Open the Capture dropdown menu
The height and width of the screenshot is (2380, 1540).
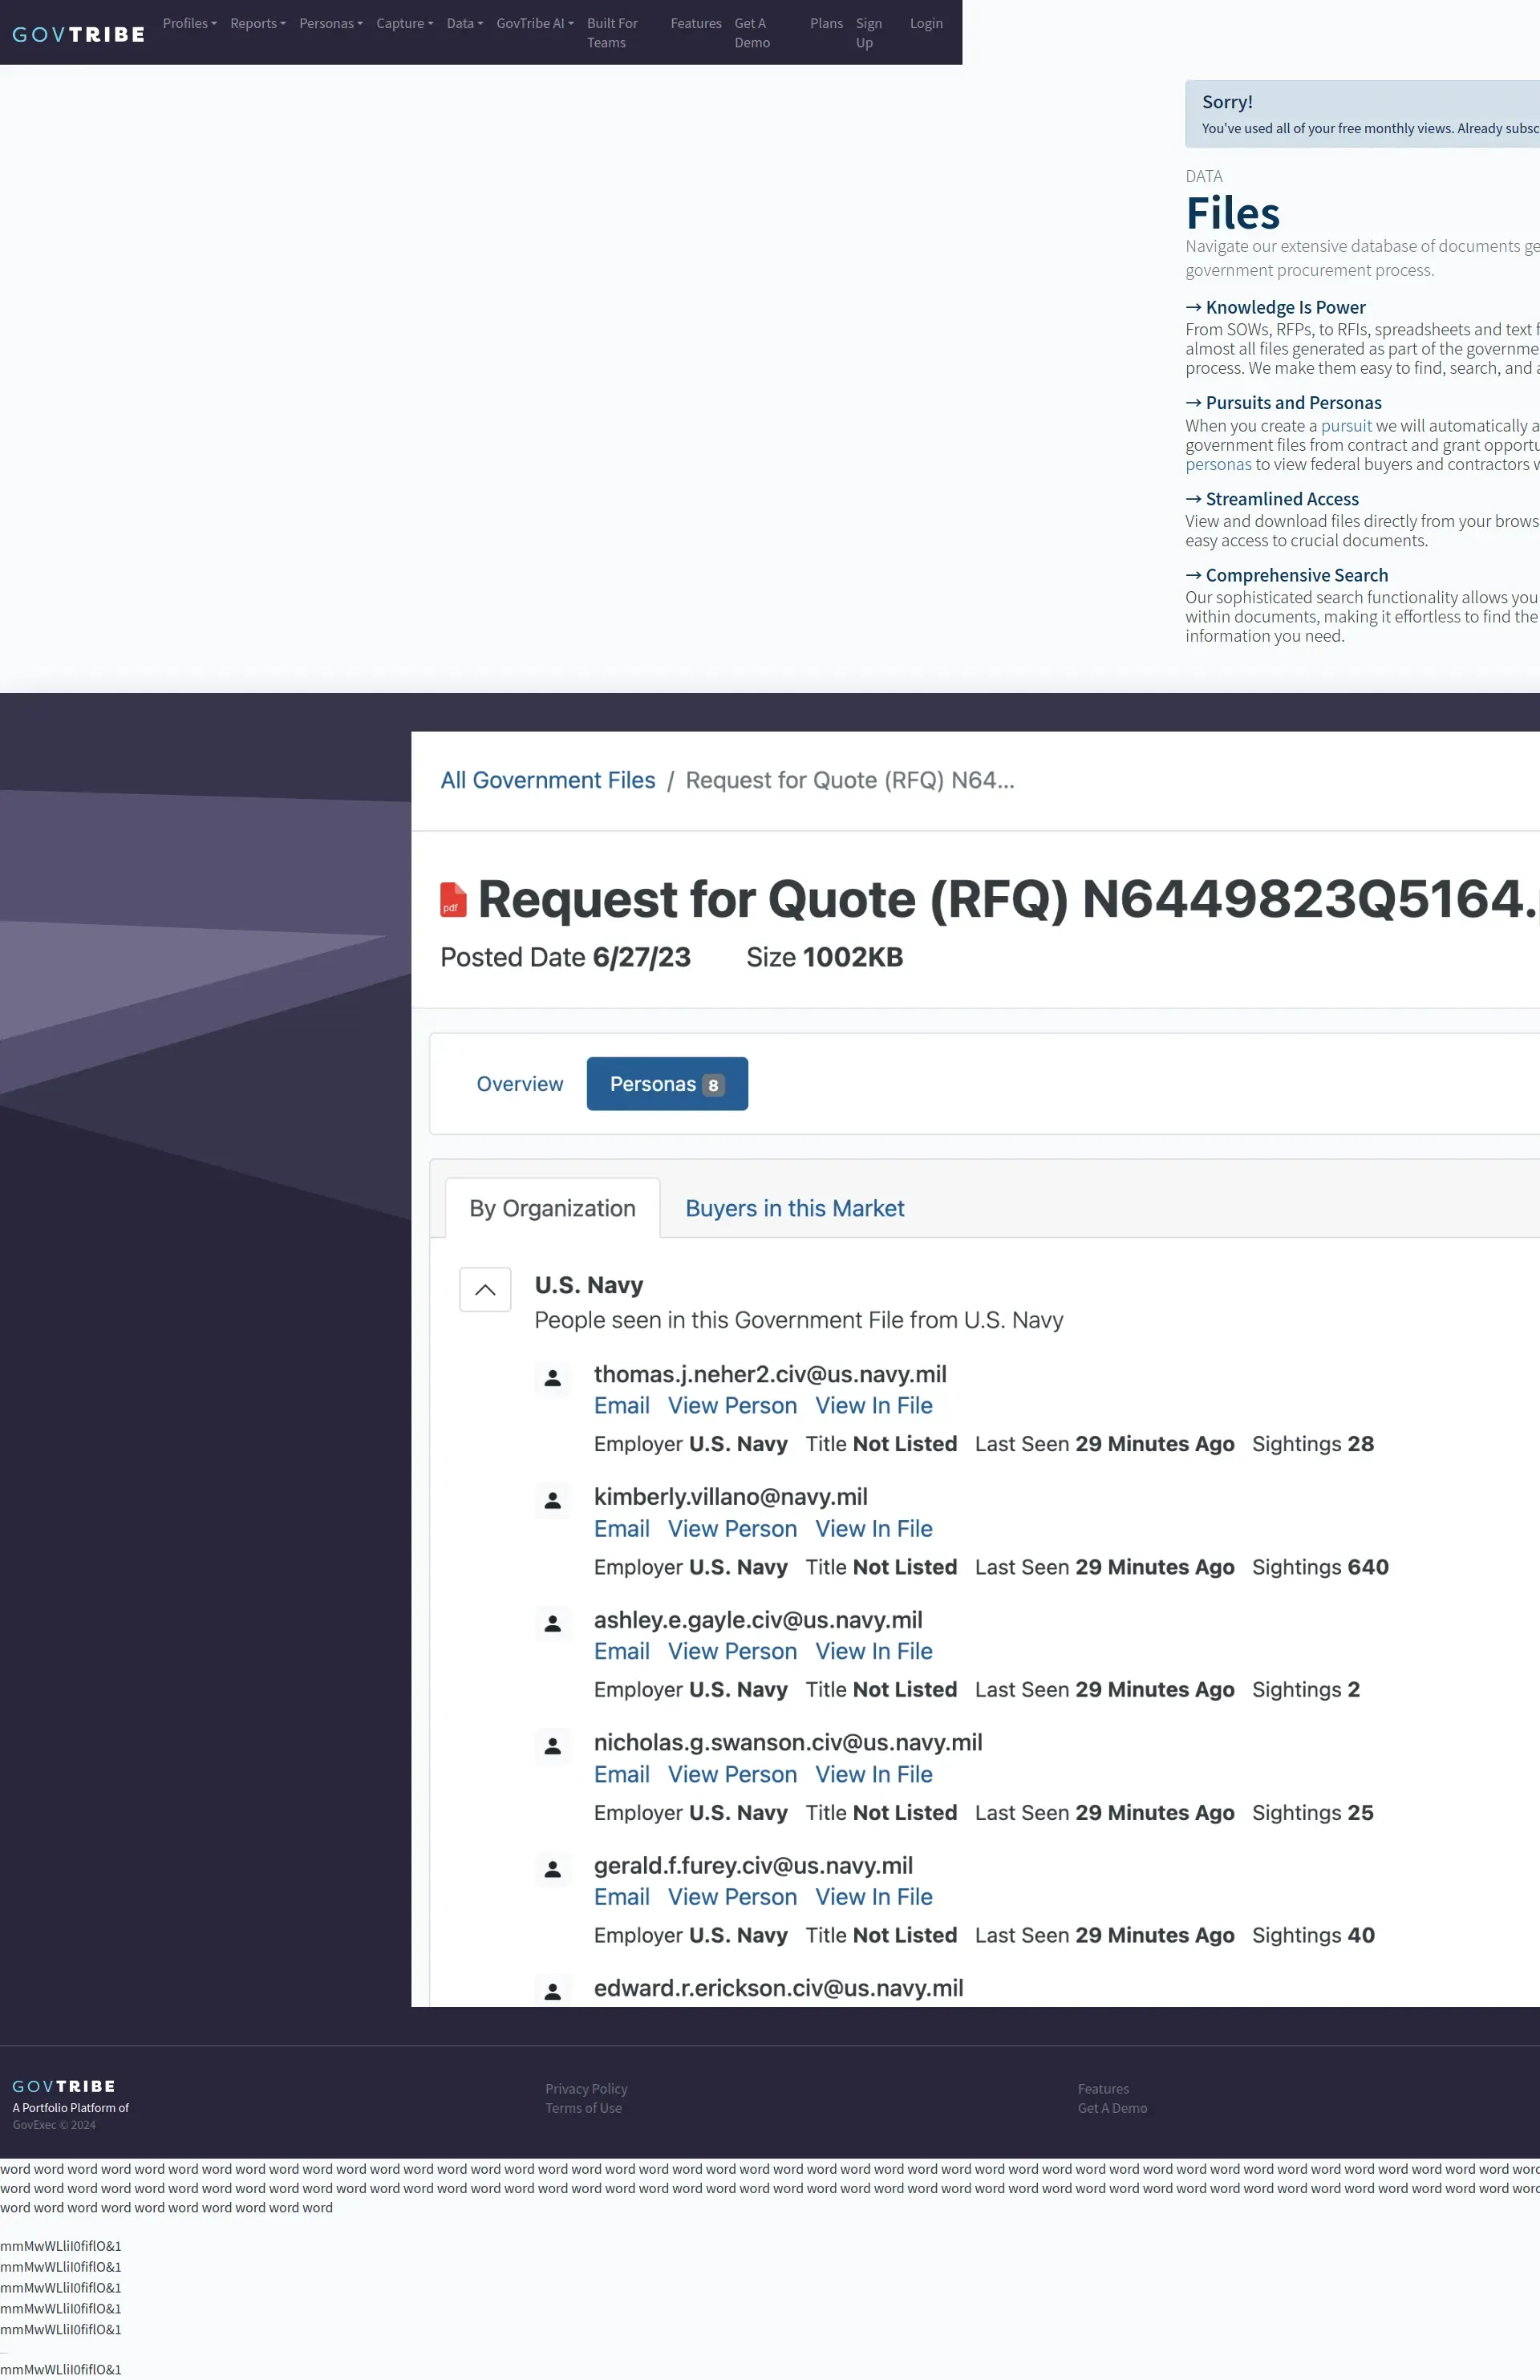[405, 23]
